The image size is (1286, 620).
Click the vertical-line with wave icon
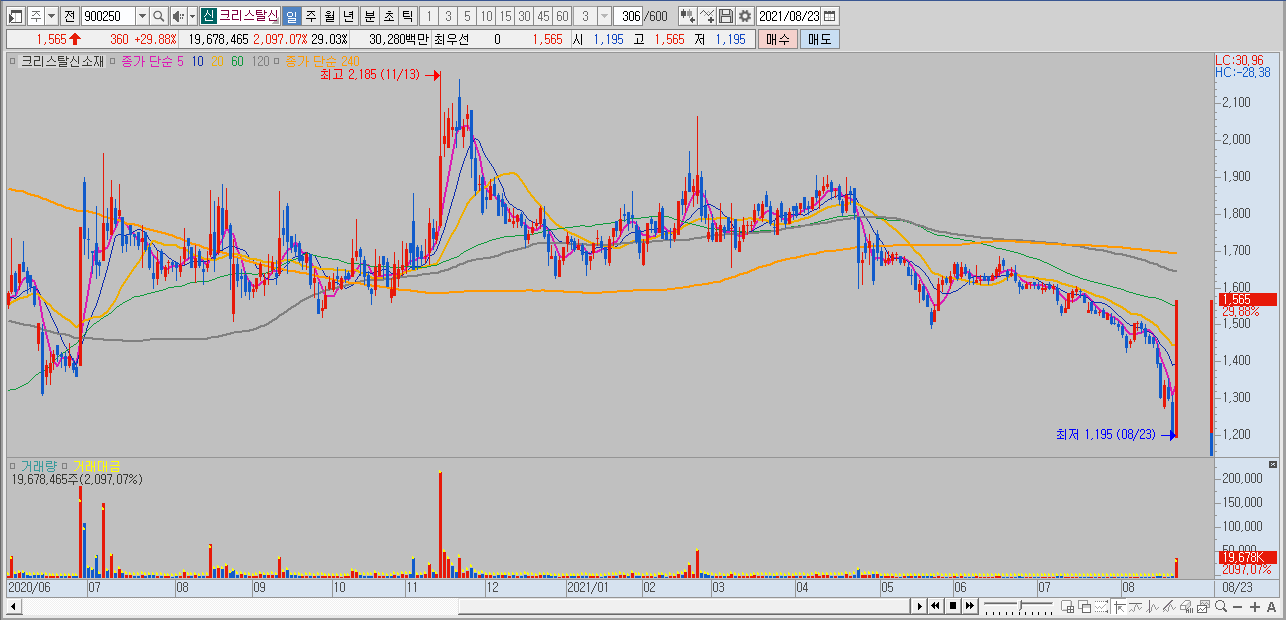1152,606
